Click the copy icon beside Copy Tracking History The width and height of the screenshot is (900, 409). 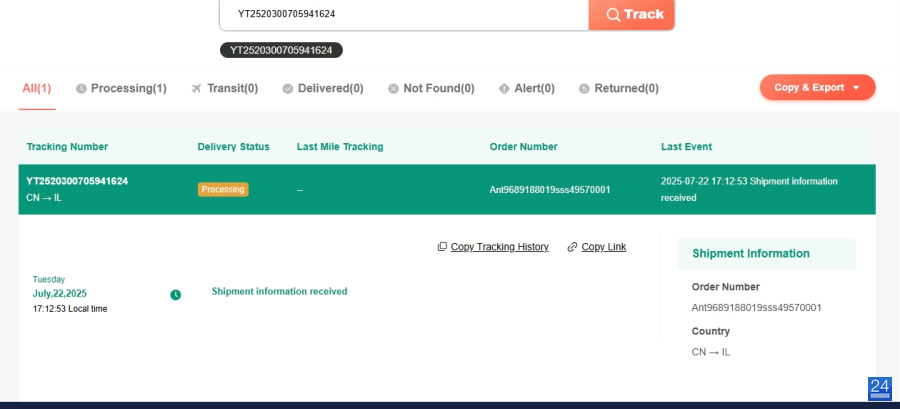pos(442,247)
